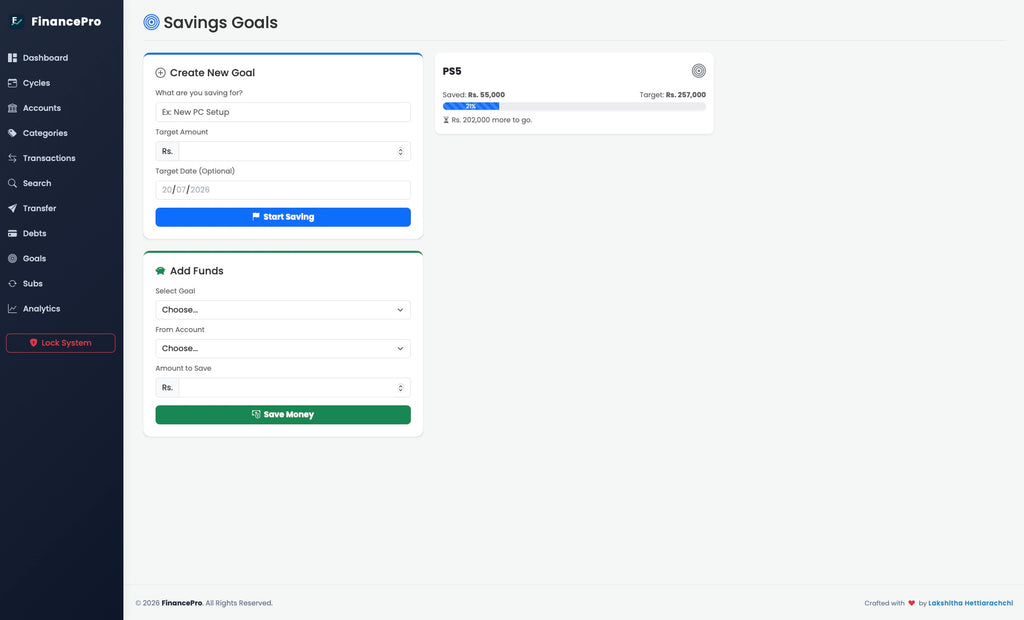Click the FinancePro logo icon

coord(16,22)
